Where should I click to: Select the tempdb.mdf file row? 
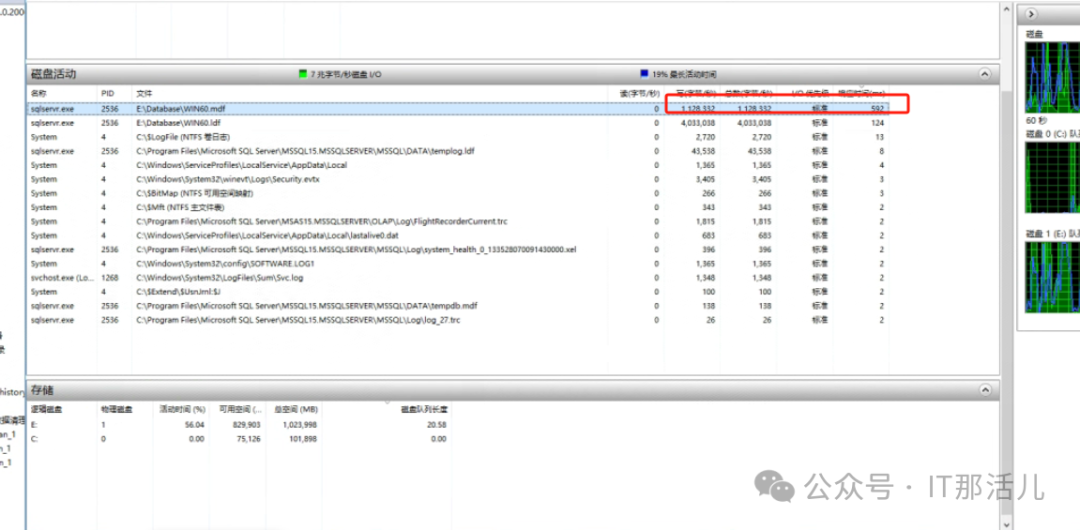(x=459, y=306)
